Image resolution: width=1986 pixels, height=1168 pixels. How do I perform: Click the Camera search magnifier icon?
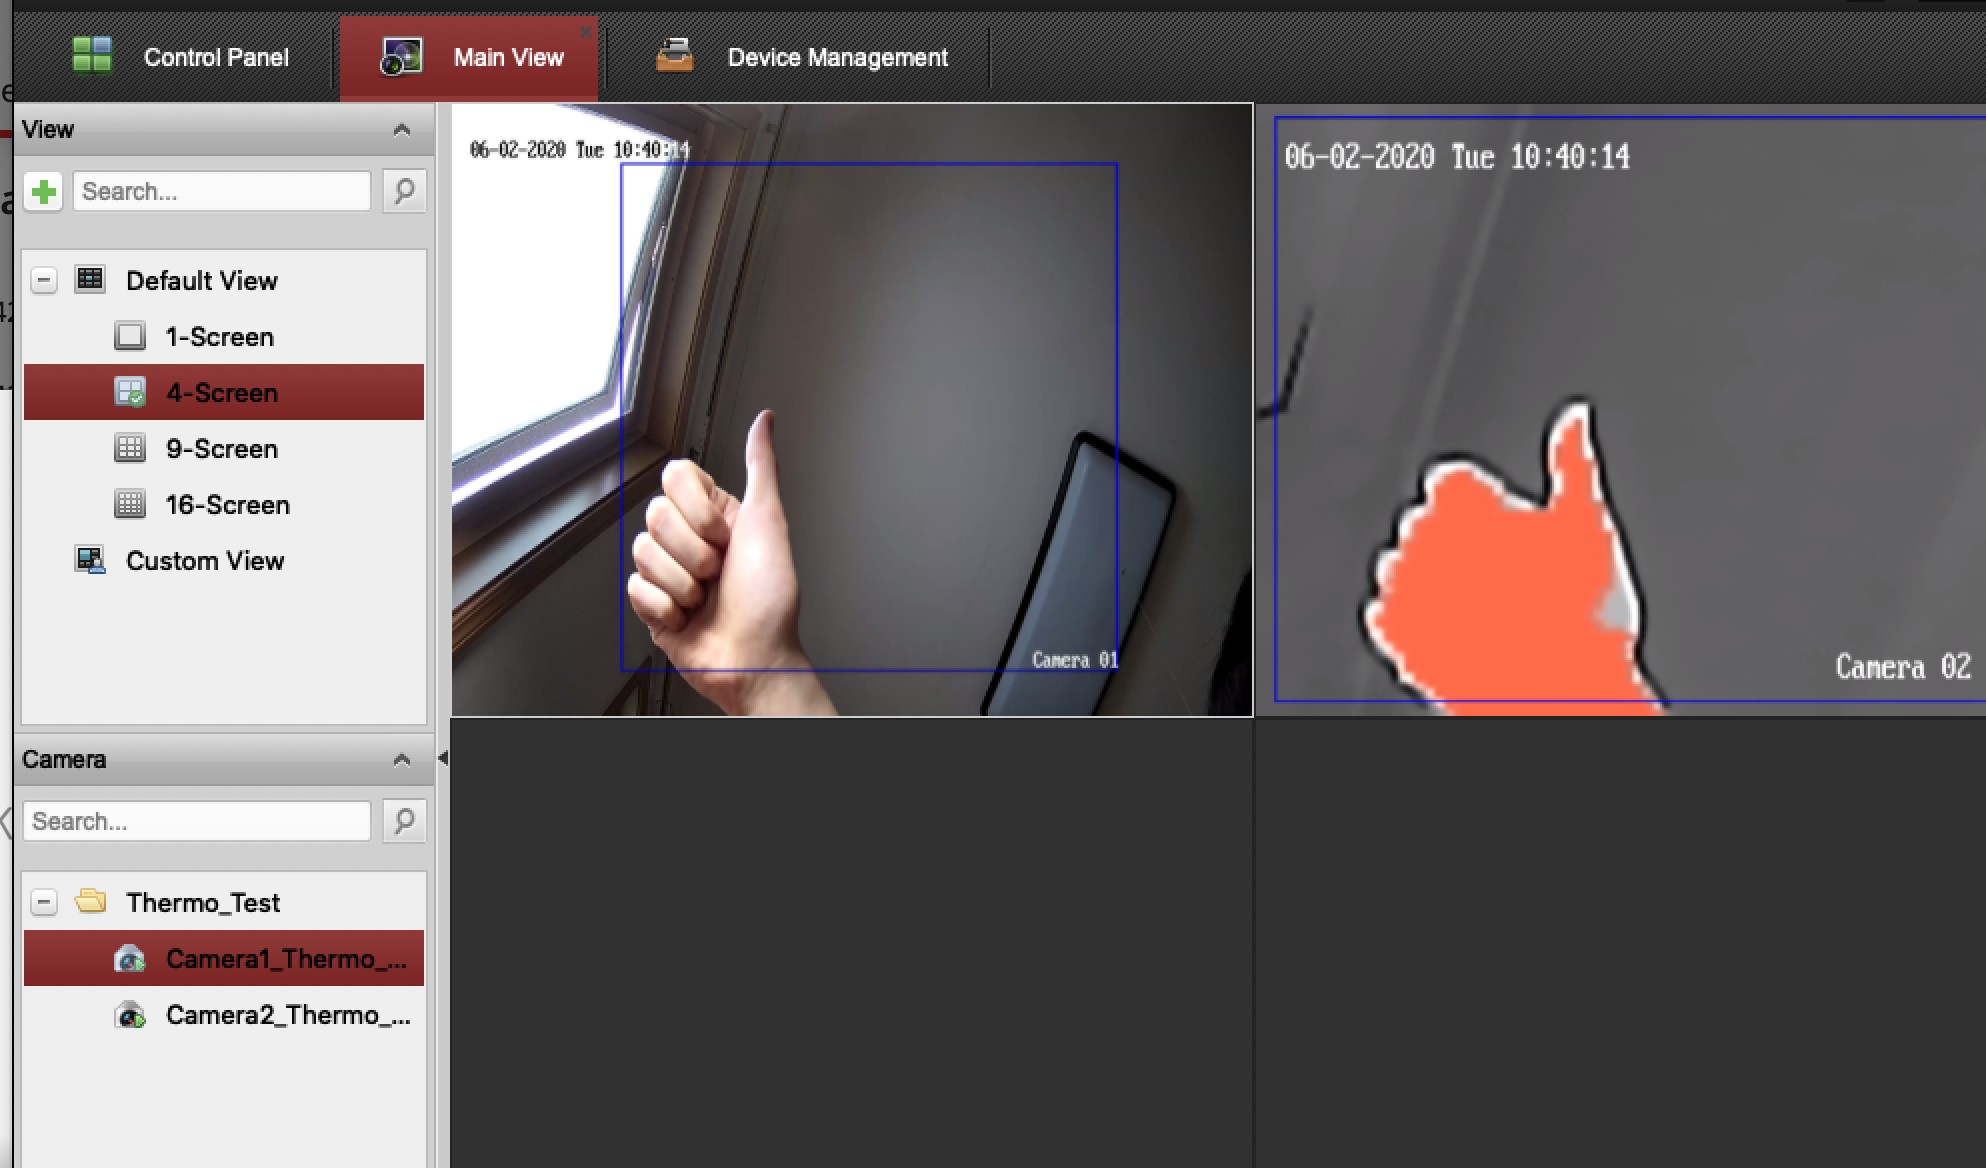[404, 821]
